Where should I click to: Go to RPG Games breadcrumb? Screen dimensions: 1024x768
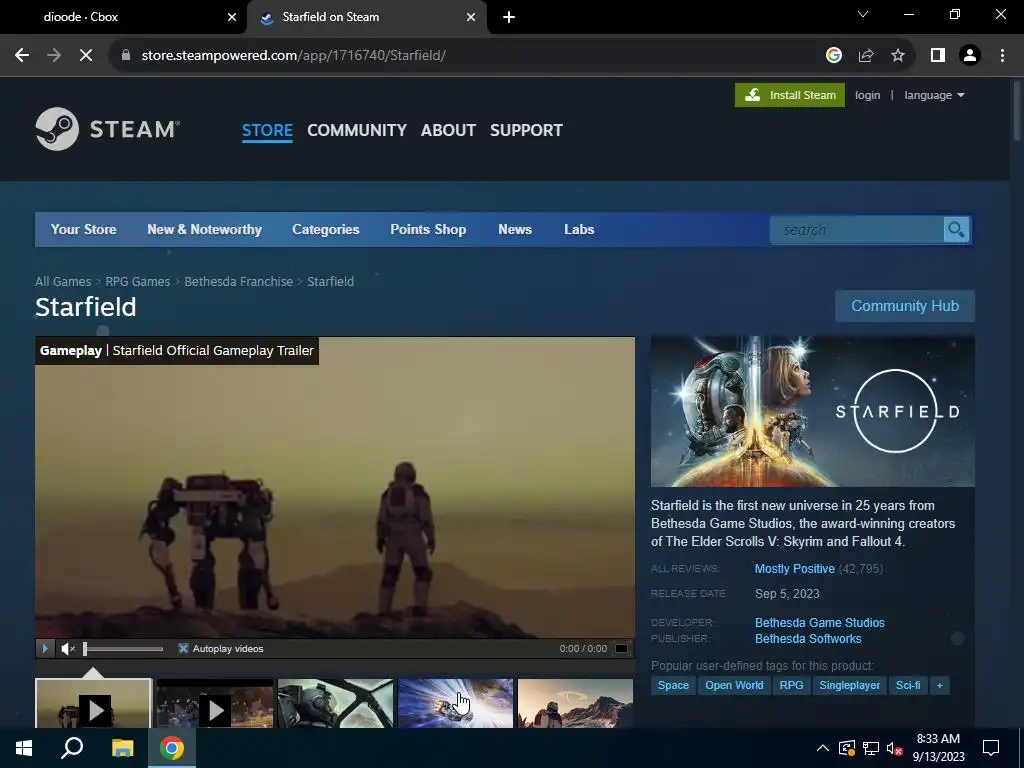(137, 281)
